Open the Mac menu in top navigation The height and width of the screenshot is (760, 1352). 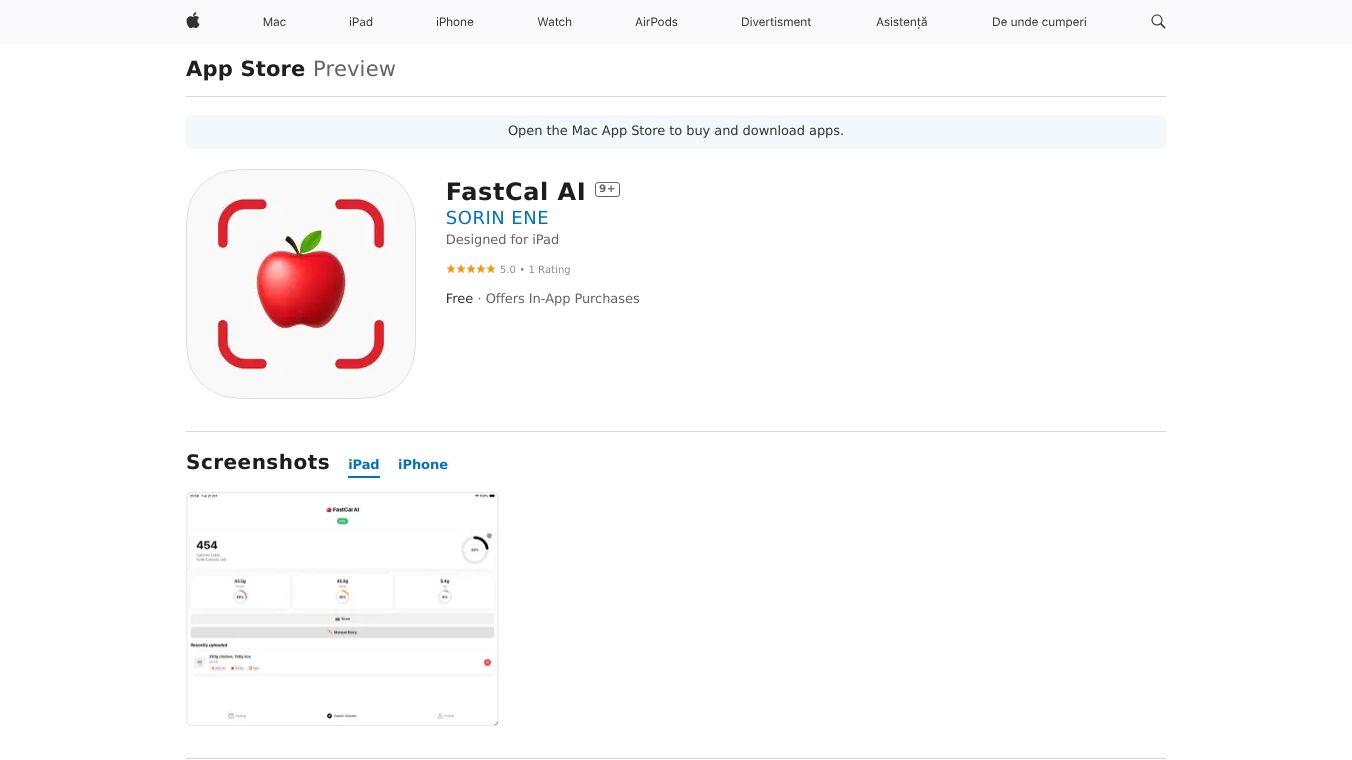274,22
